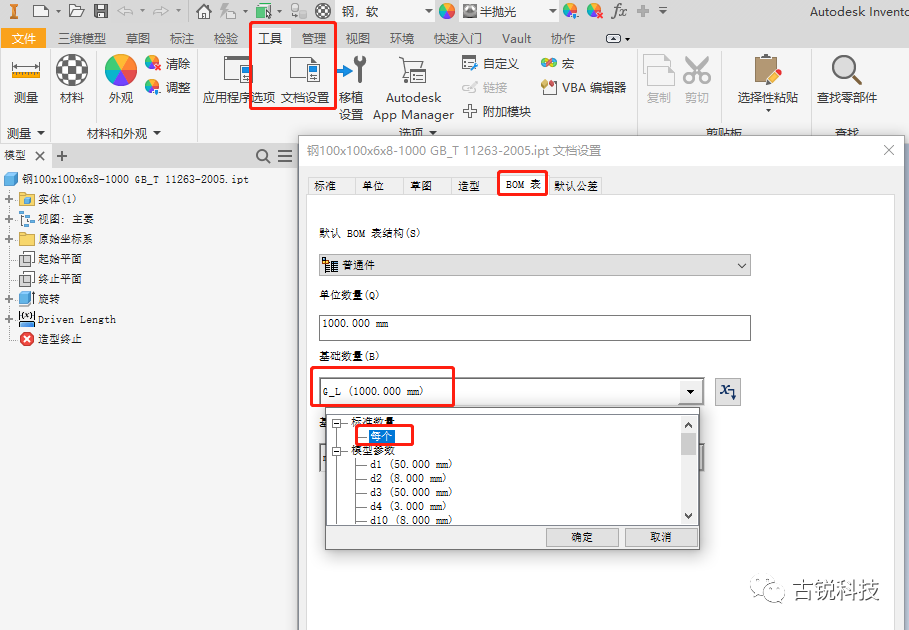Click the Open folder icon
Screen dimensions: 909x630
pos(77,11)
